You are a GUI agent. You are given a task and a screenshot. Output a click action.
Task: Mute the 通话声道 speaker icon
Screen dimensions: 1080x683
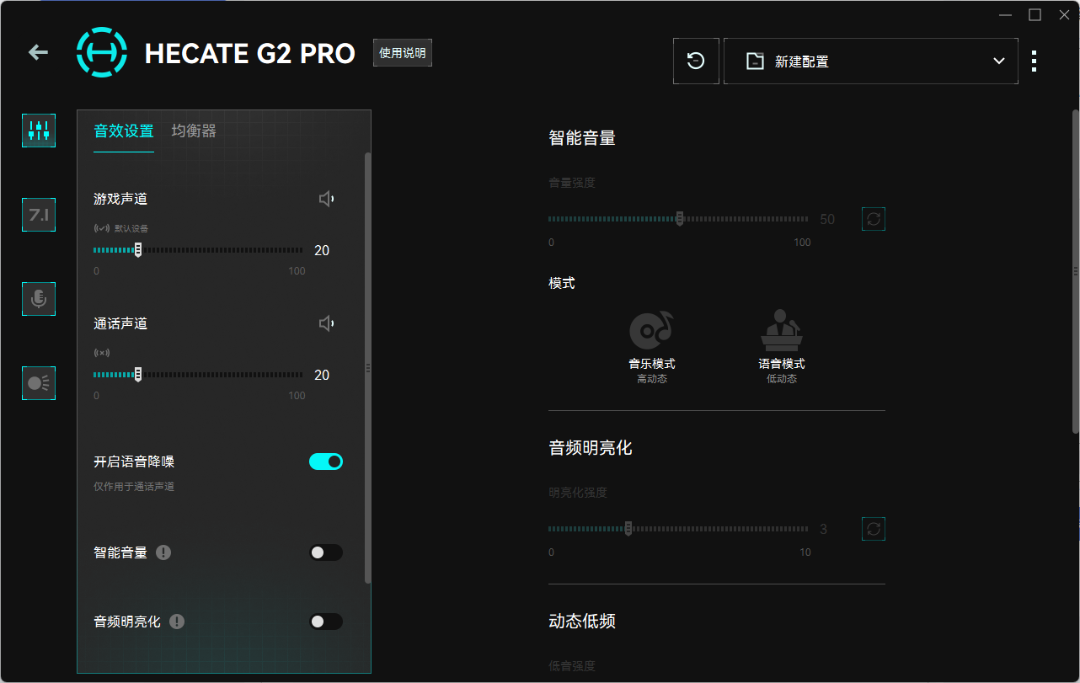coord(326,323)
